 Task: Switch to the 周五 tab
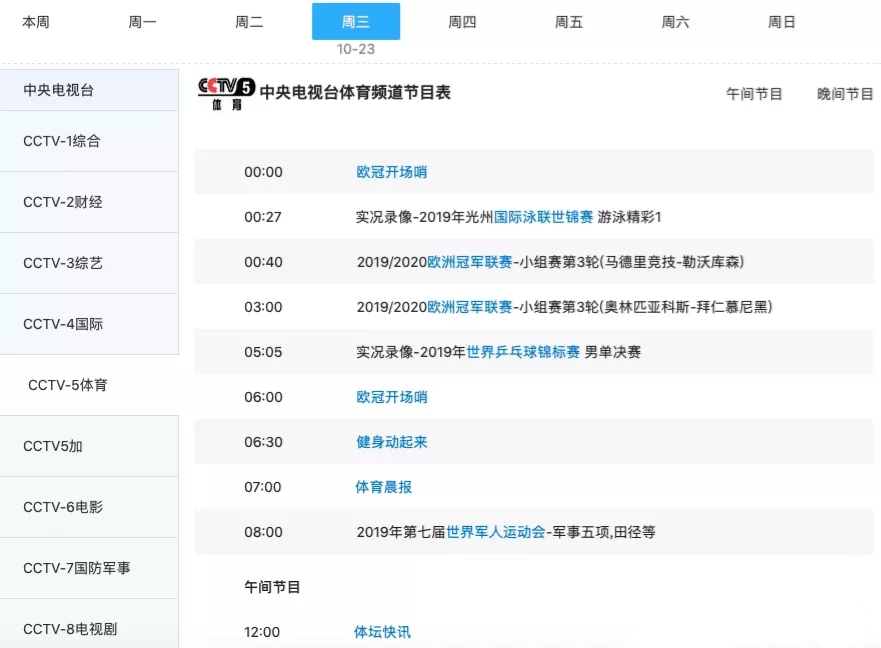coord(569,22)
